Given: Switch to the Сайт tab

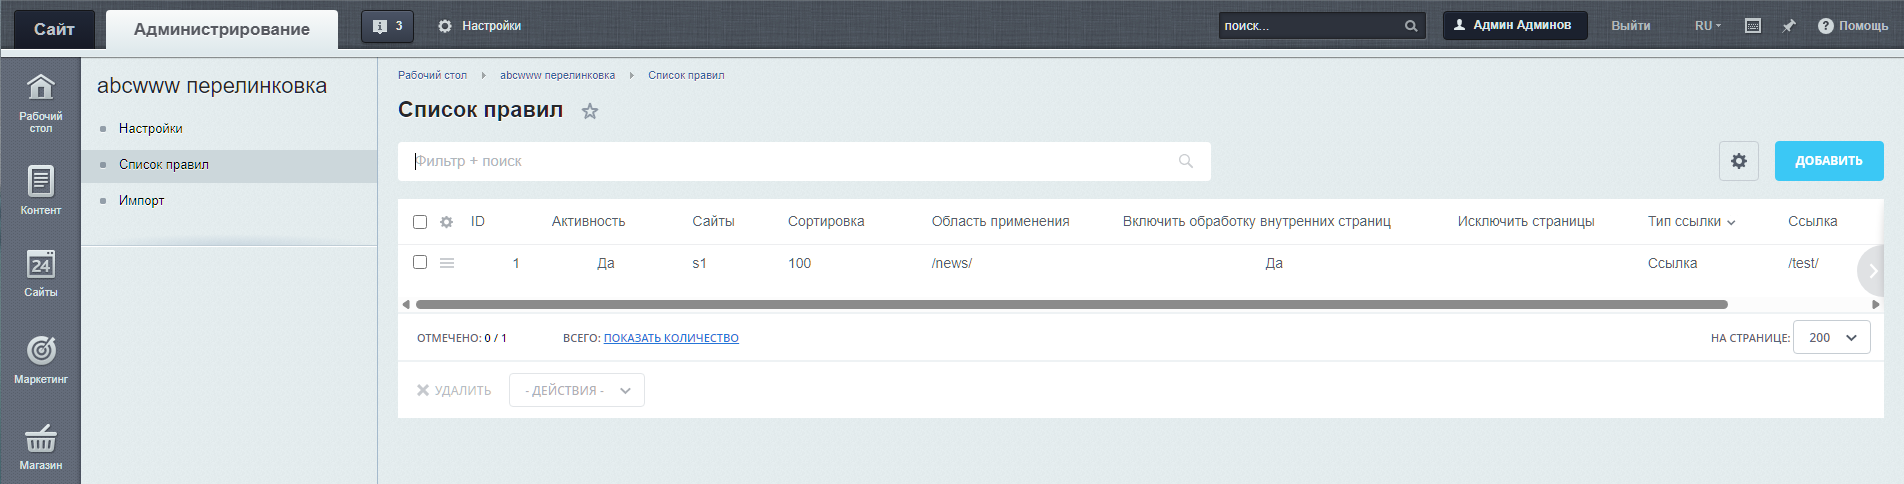Looking at the screenshot, I should [x=54, y=29].
